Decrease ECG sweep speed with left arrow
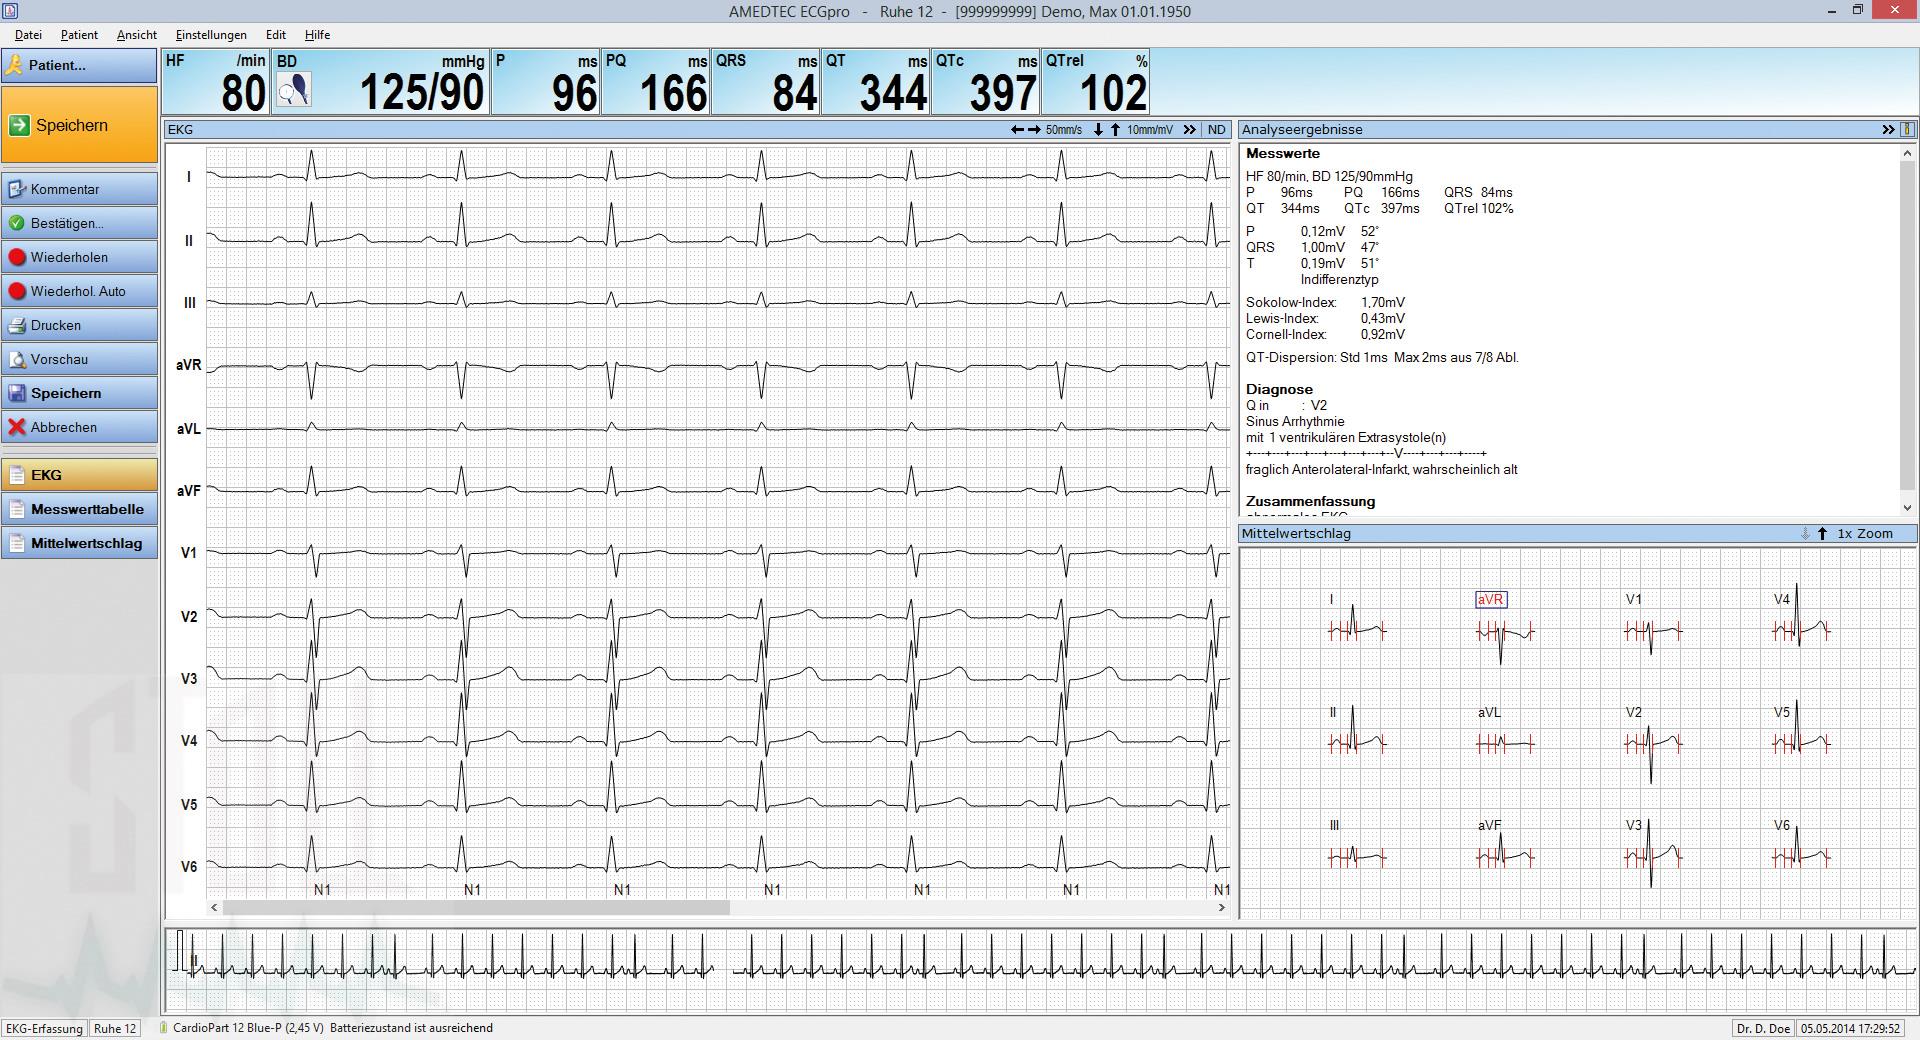Viewport: 1920px width, 1040px height. (1017, 130)
